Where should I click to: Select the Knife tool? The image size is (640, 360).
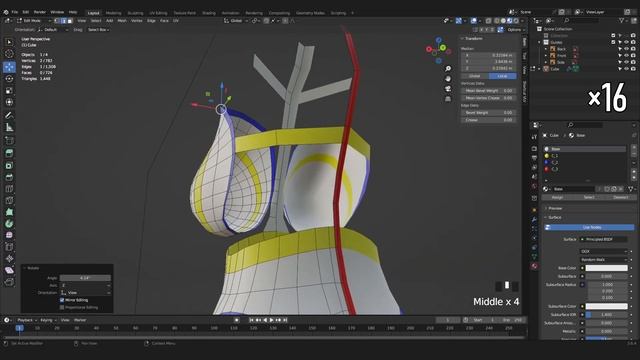coord(9,200)
